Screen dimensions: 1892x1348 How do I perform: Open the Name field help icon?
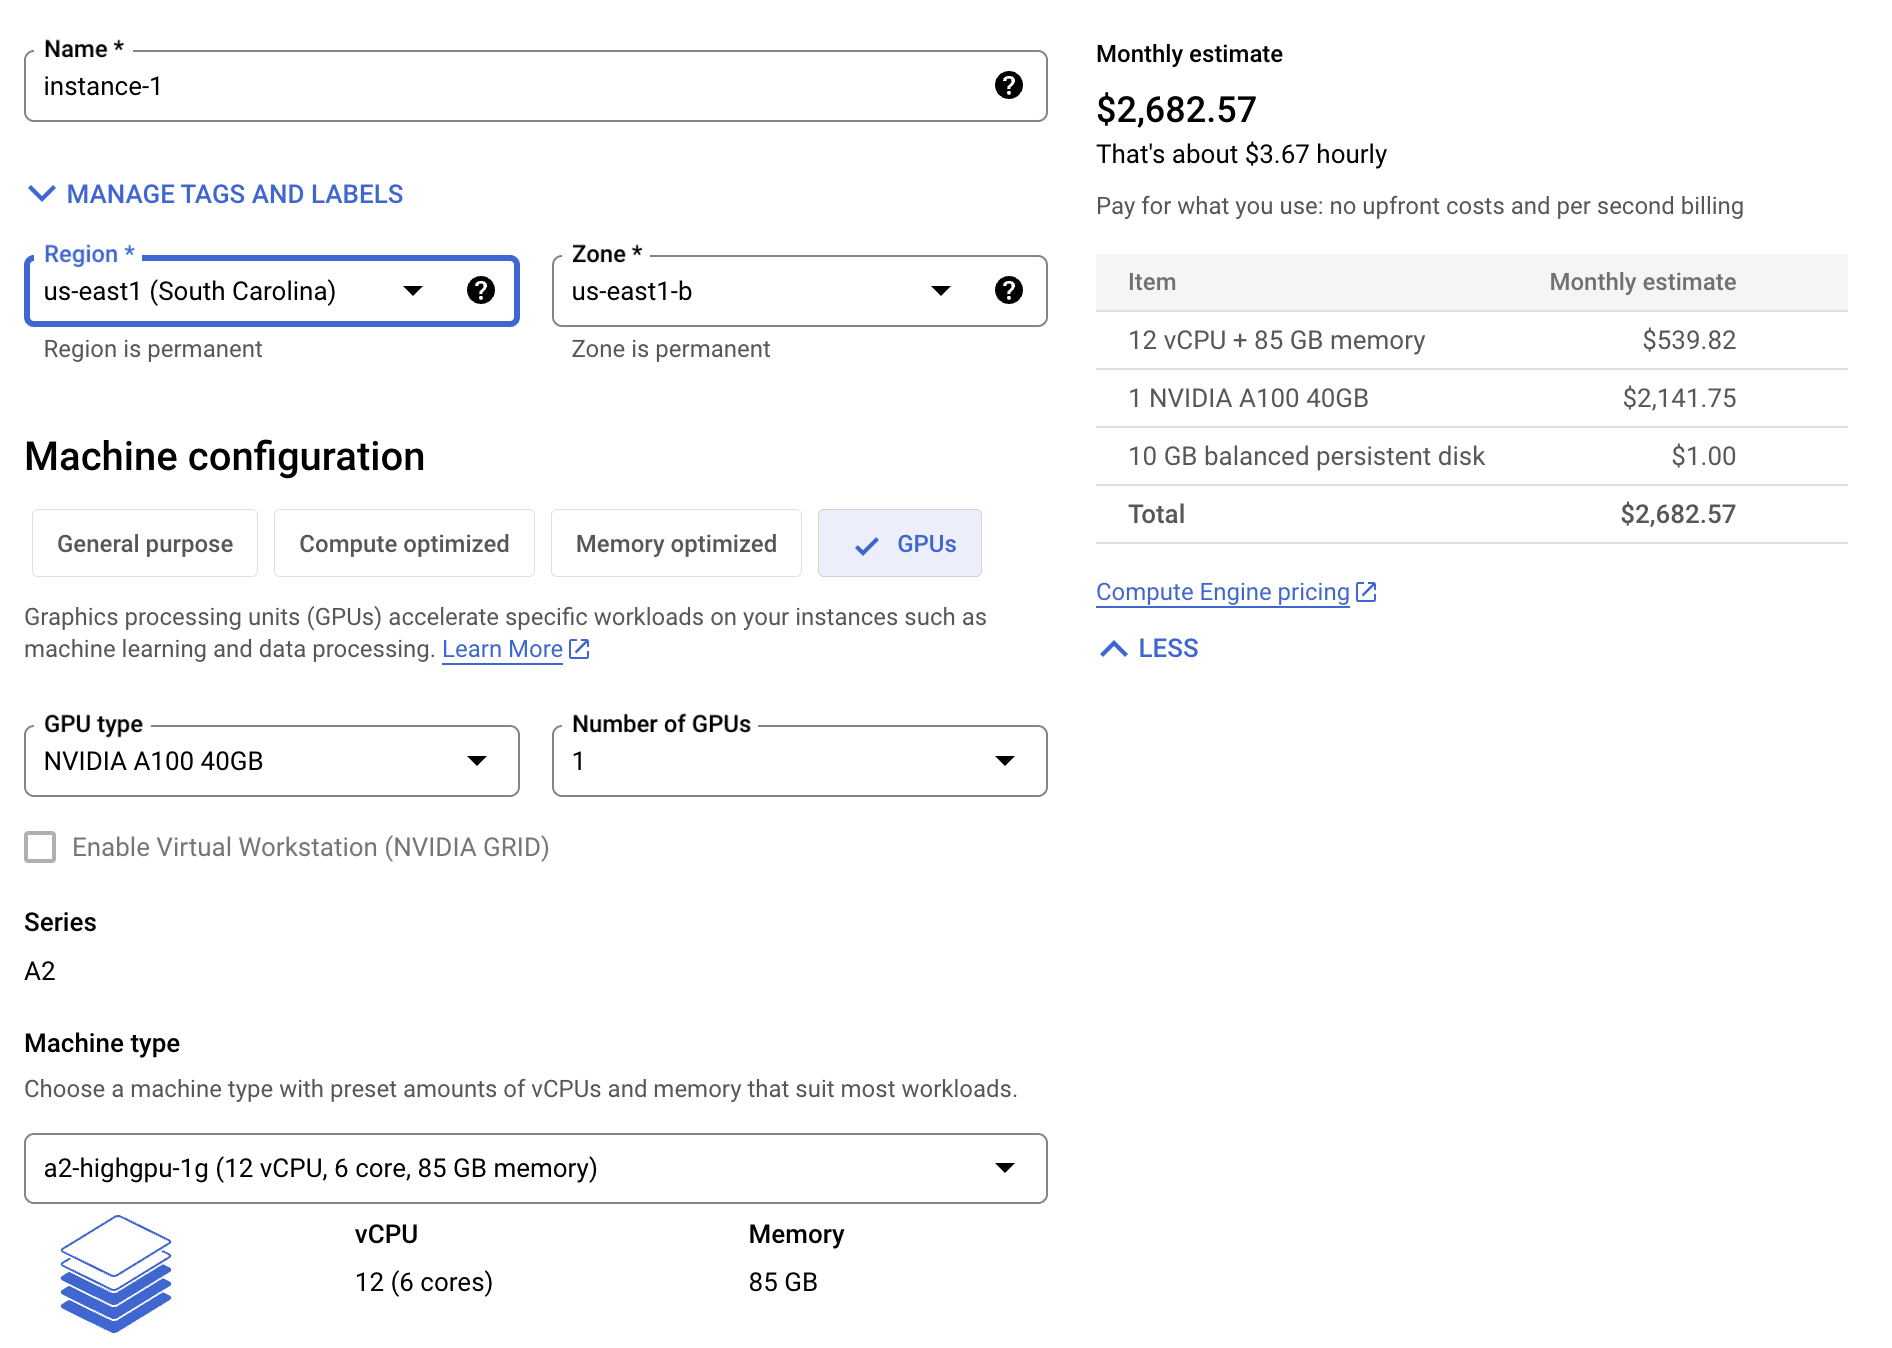coord(1009,86)
